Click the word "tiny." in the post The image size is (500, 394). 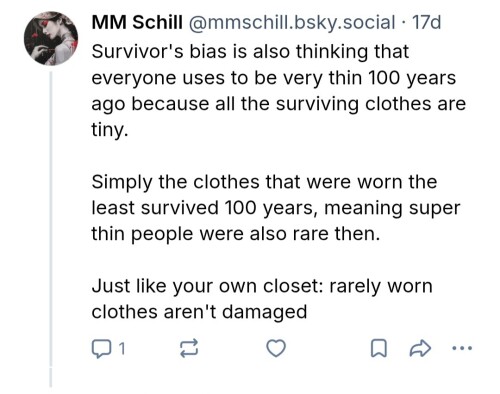(x=110, y=130)
